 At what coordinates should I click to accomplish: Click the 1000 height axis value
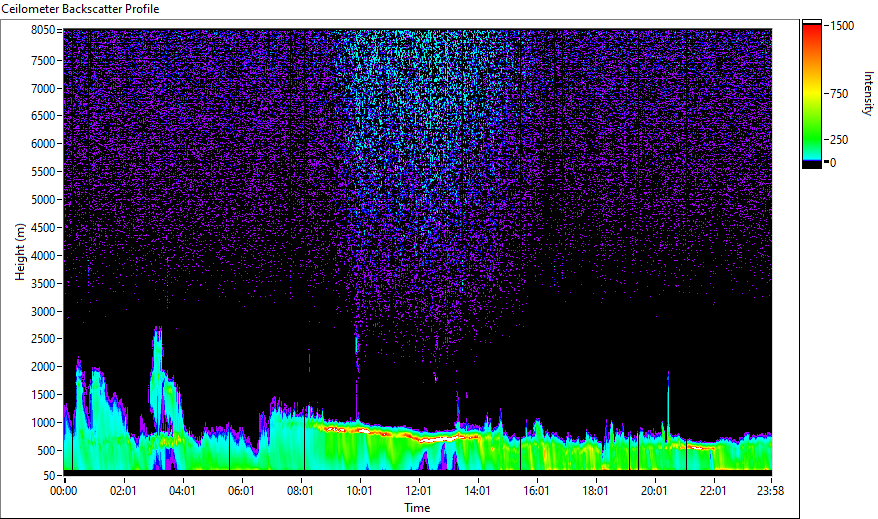click(x=43, y=423)
